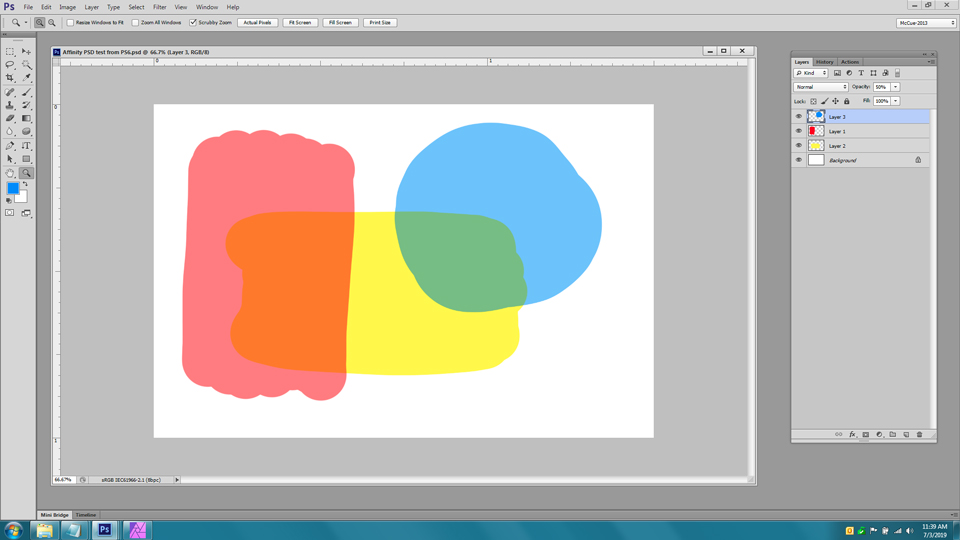Select the Eyedropper tool
960x540 pixels.
click(27, 78)
